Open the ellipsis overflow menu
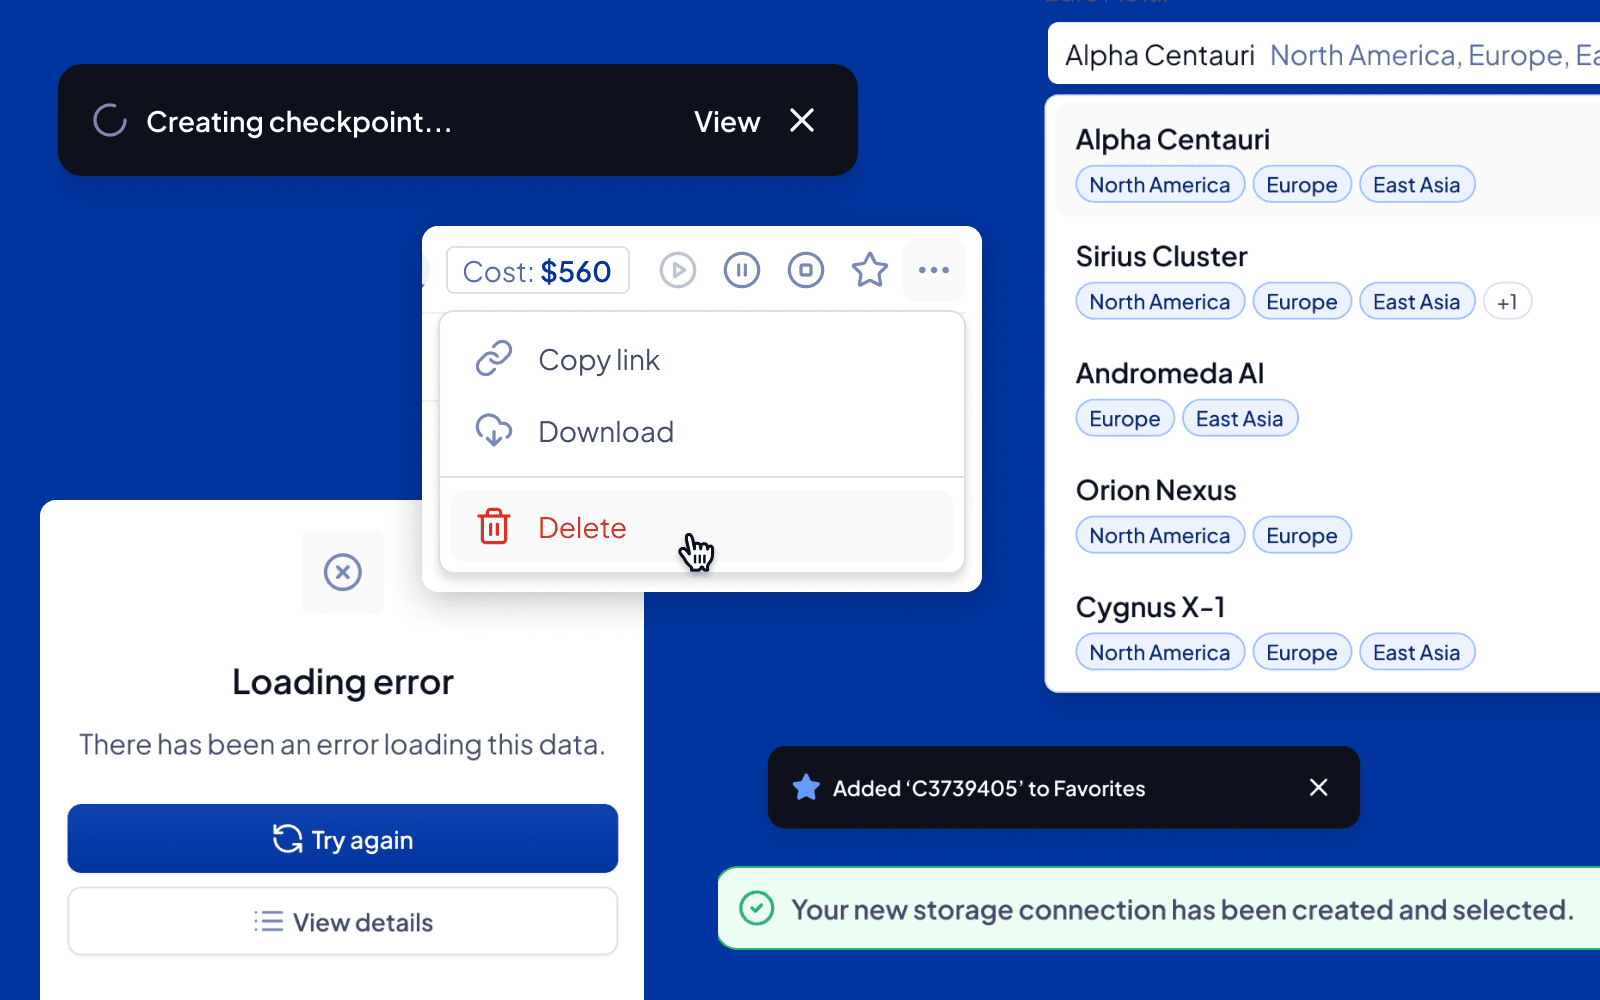Image resolution: width=1600 pixels, height=1000 pixels. click(x=933, y=269)
